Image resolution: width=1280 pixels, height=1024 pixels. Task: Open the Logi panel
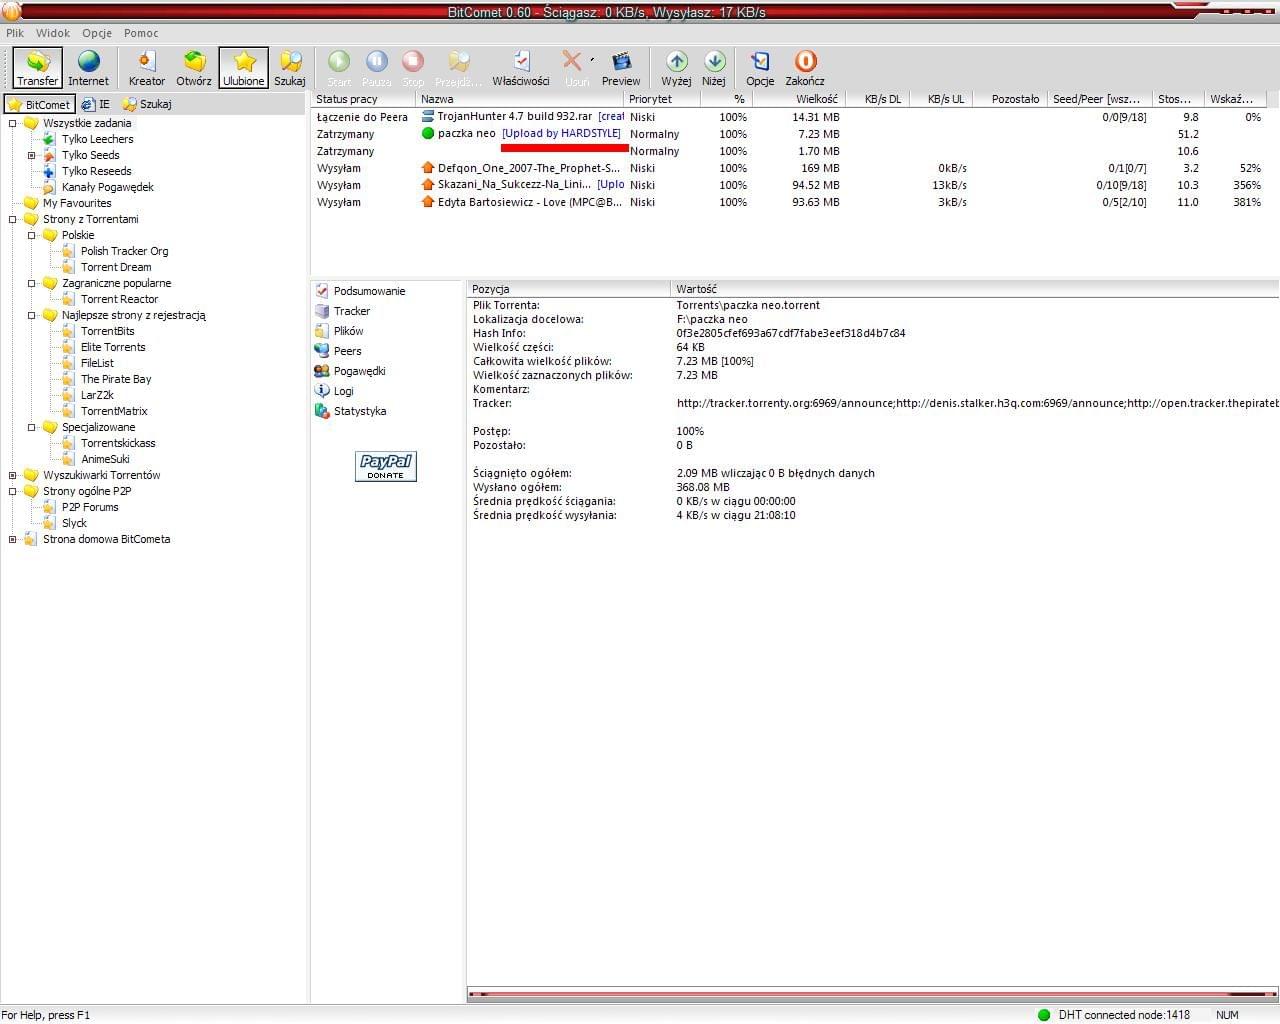point(334,391)
